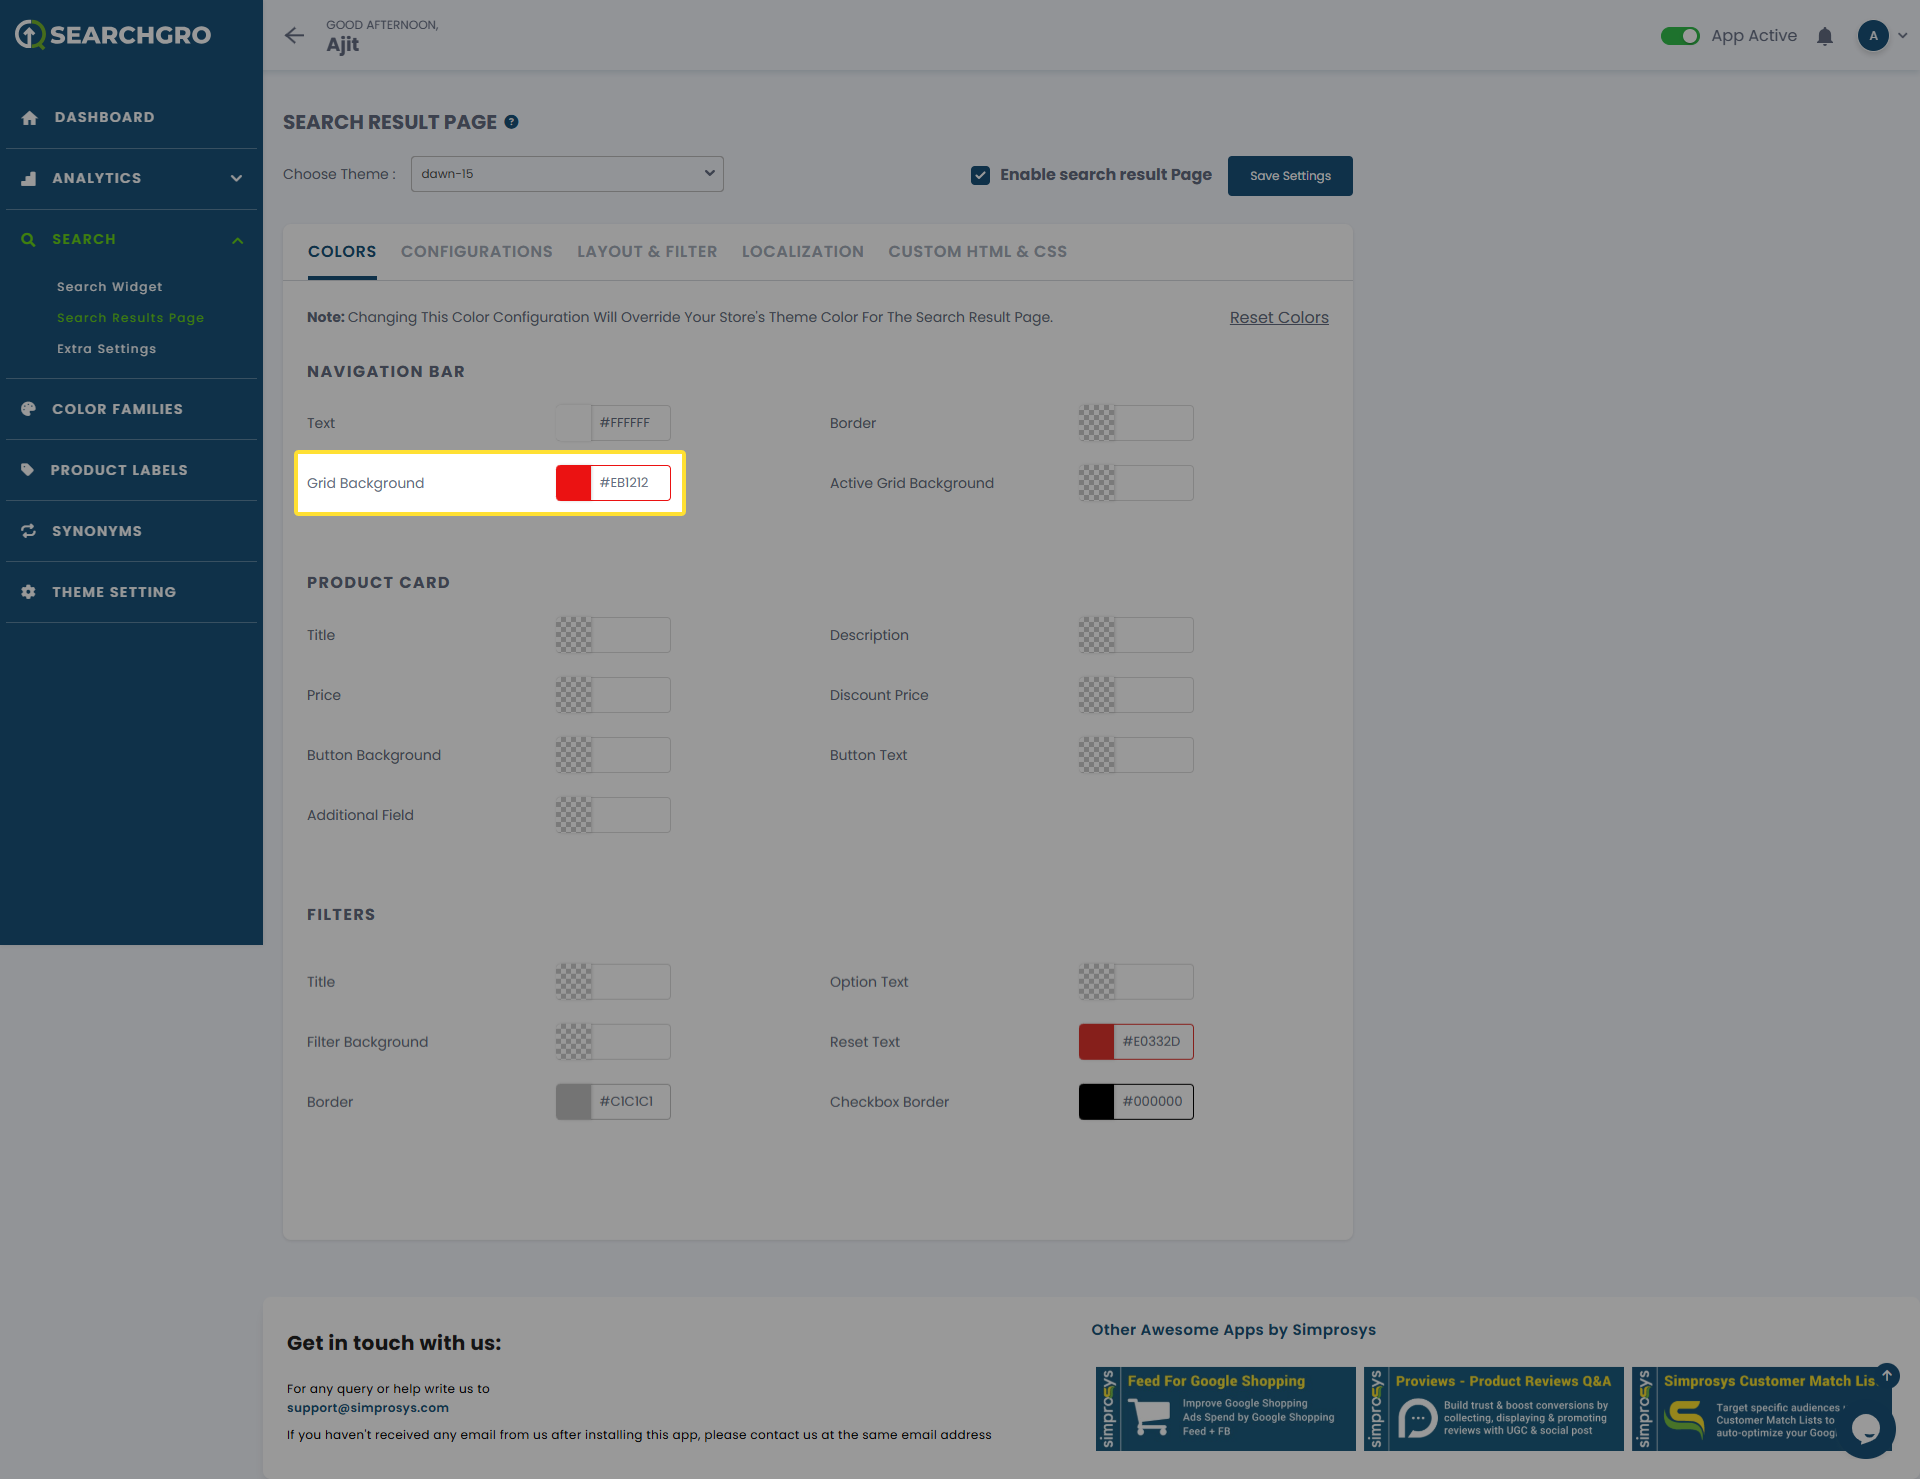Switch to Layout & Filter tab
The image size is (1920, 1479).
pyautogui.click(x=646, y=252)
